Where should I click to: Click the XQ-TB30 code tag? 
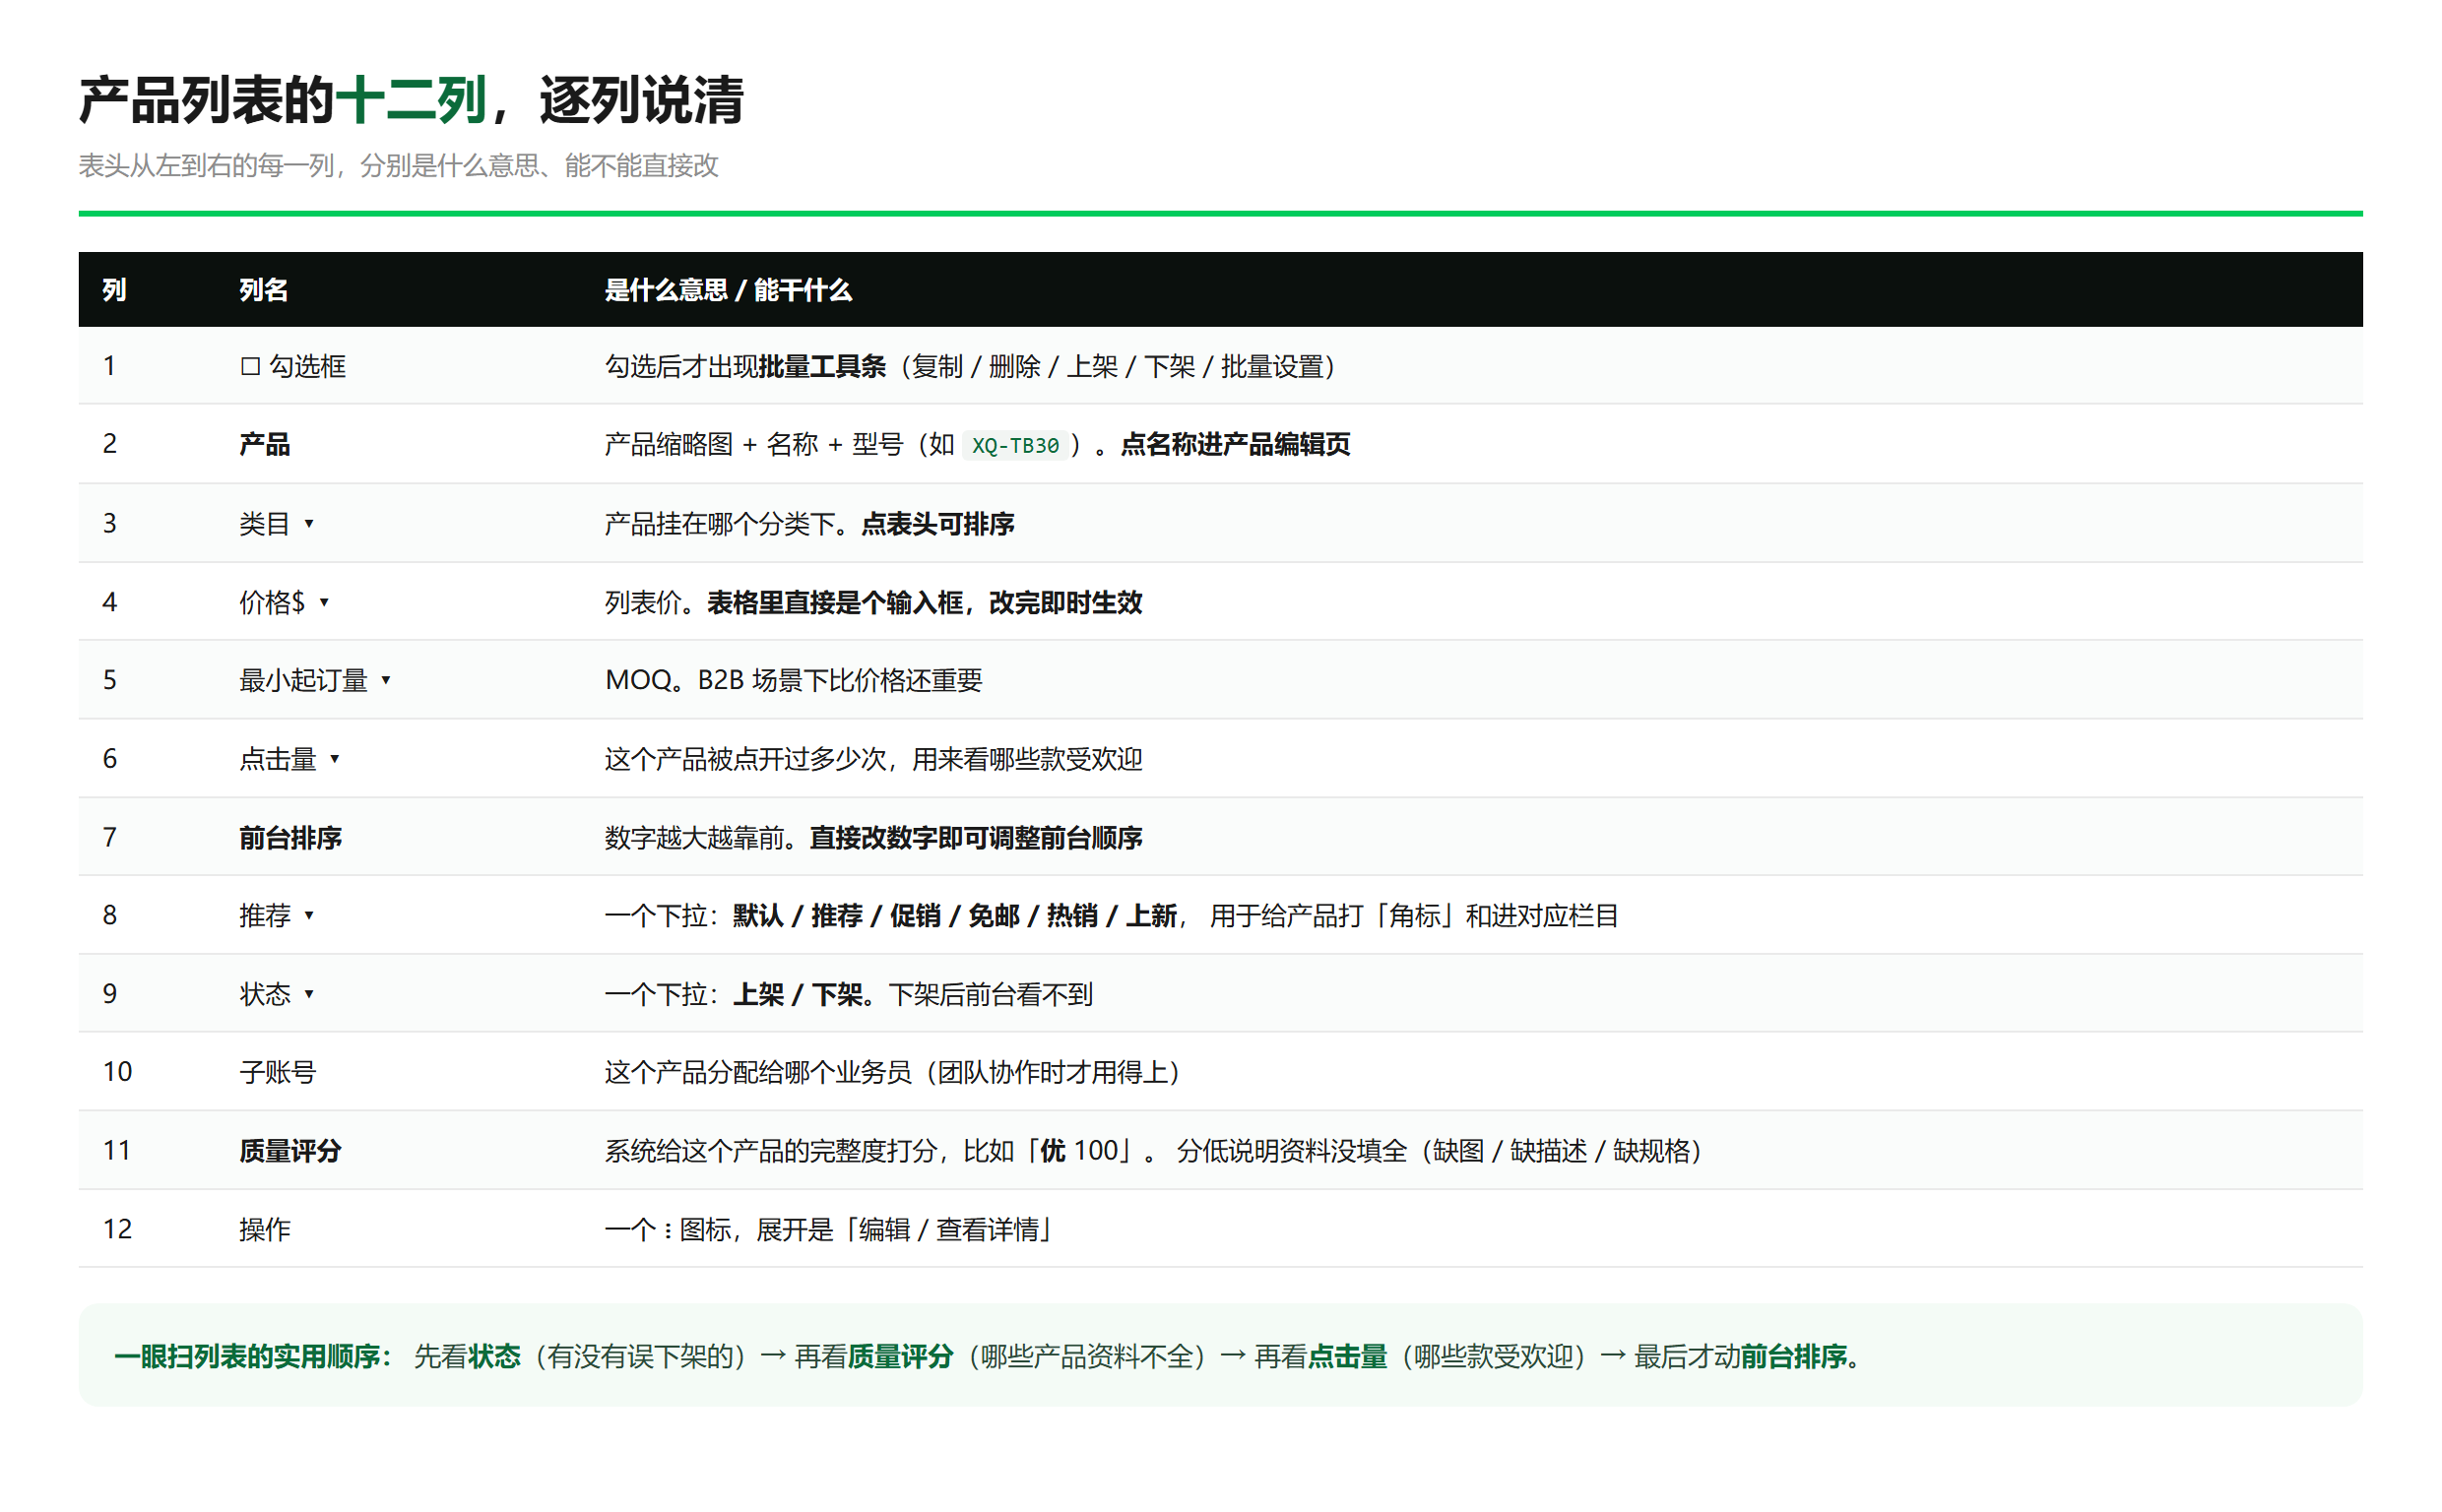click(x=1015, y=445)
